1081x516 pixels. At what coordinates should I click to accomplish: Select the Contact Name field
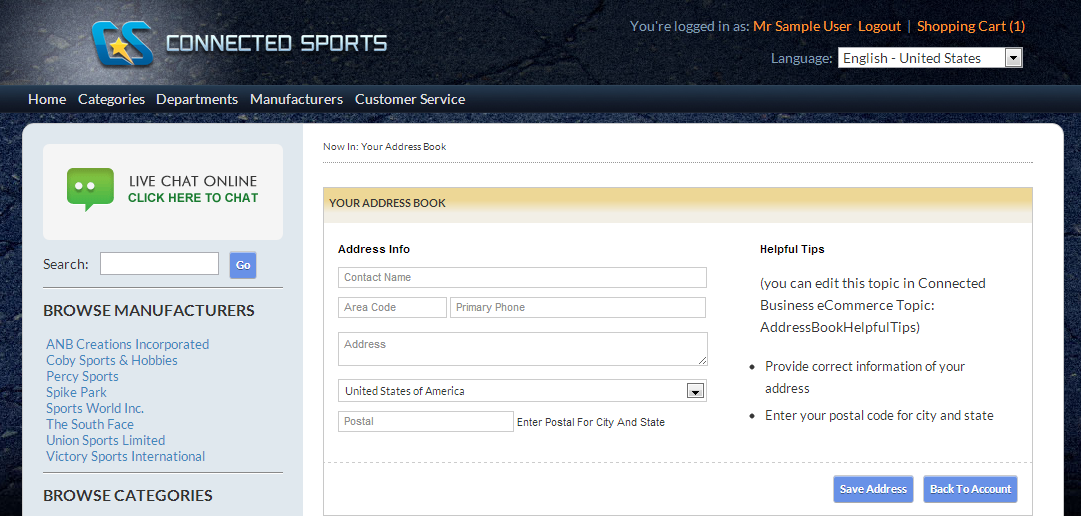(x=522, y=277)
